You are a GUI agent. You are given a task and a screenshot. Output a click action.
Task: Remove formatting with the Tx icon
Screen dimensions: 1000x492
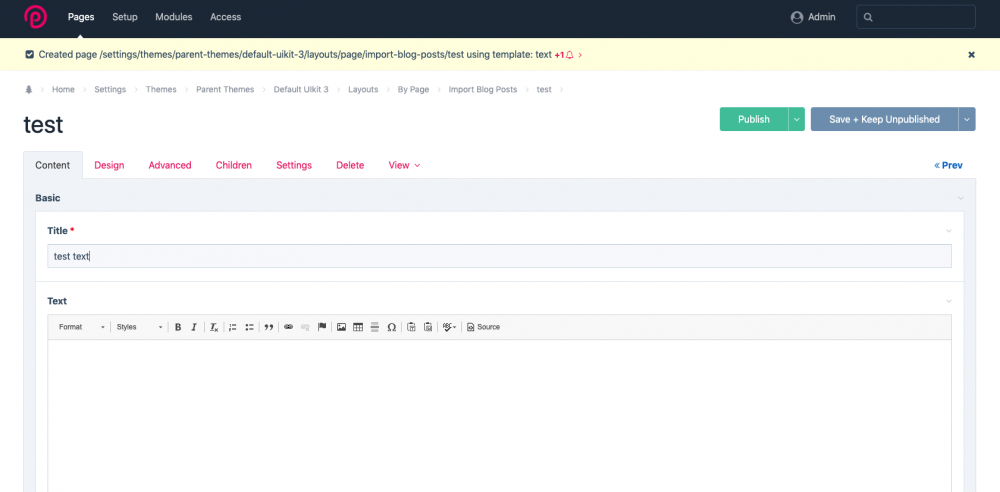click(214, 327)
